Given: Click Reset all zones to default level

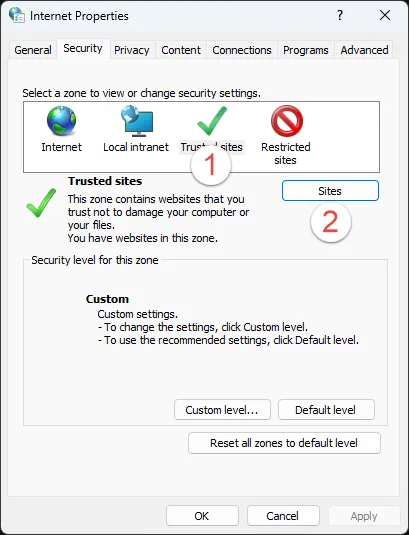Looking at the screenshot, I should click(x=284, y=443).
